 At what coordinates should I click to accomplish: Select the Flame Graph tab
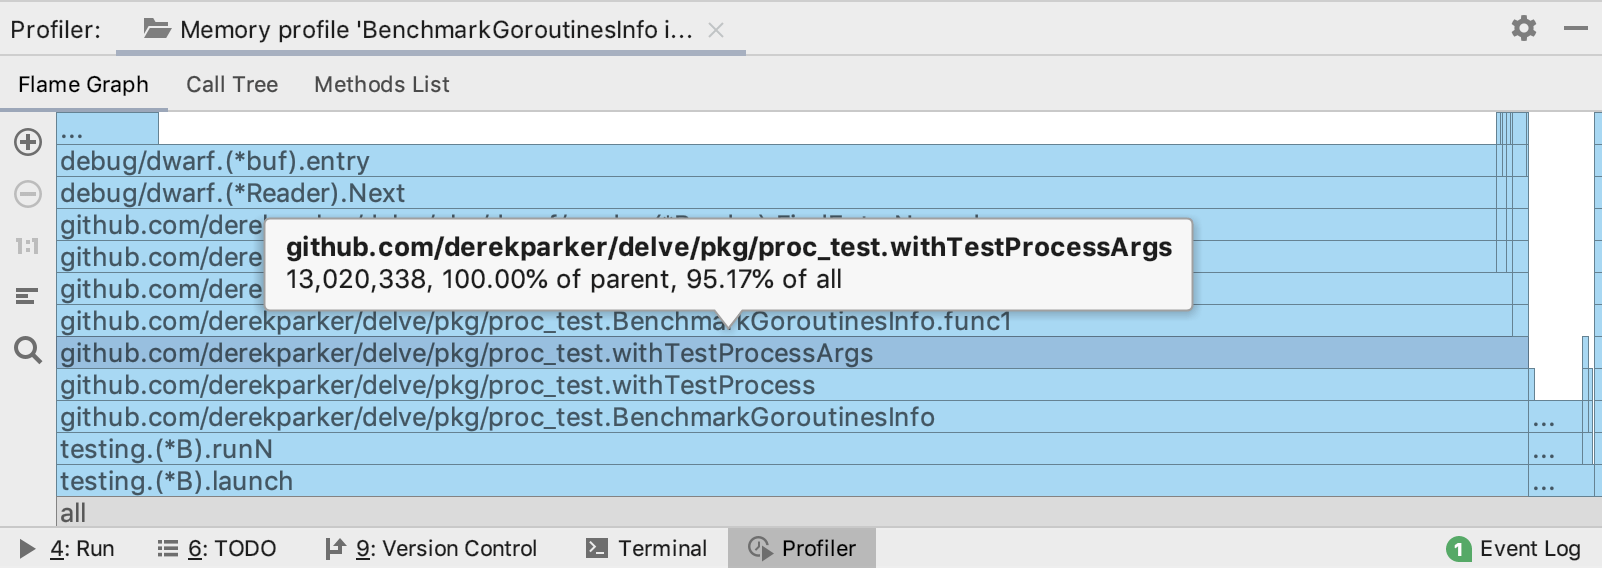pyautogui.click(x=83, y=85)
